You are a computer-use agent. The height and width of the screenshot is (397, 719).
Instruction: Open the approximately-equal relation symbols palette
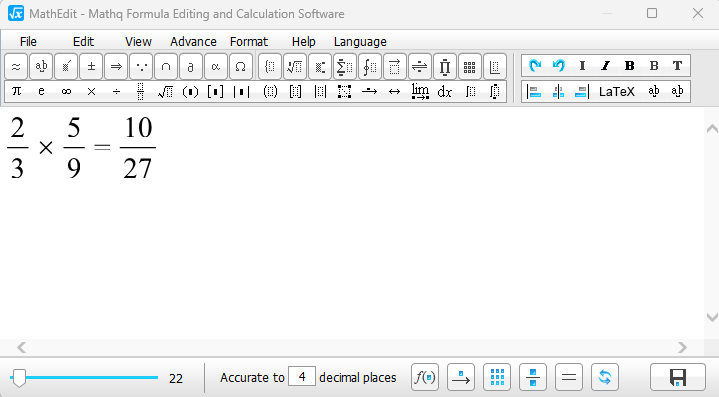point(16,66)
